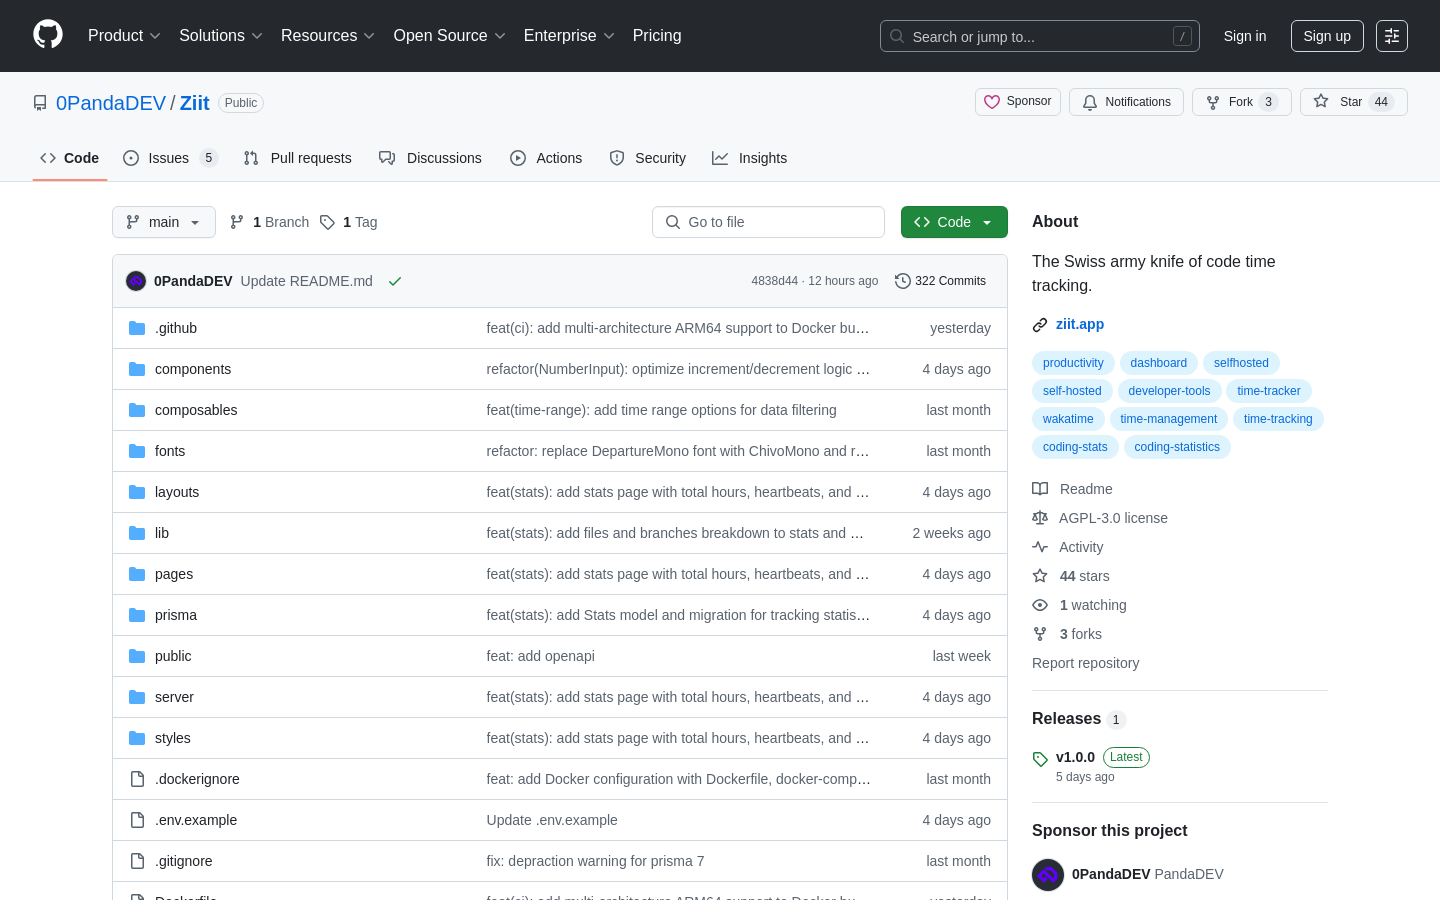Switch to the Insights tab
1440x900 pixels.
click(x=750, y=158)
